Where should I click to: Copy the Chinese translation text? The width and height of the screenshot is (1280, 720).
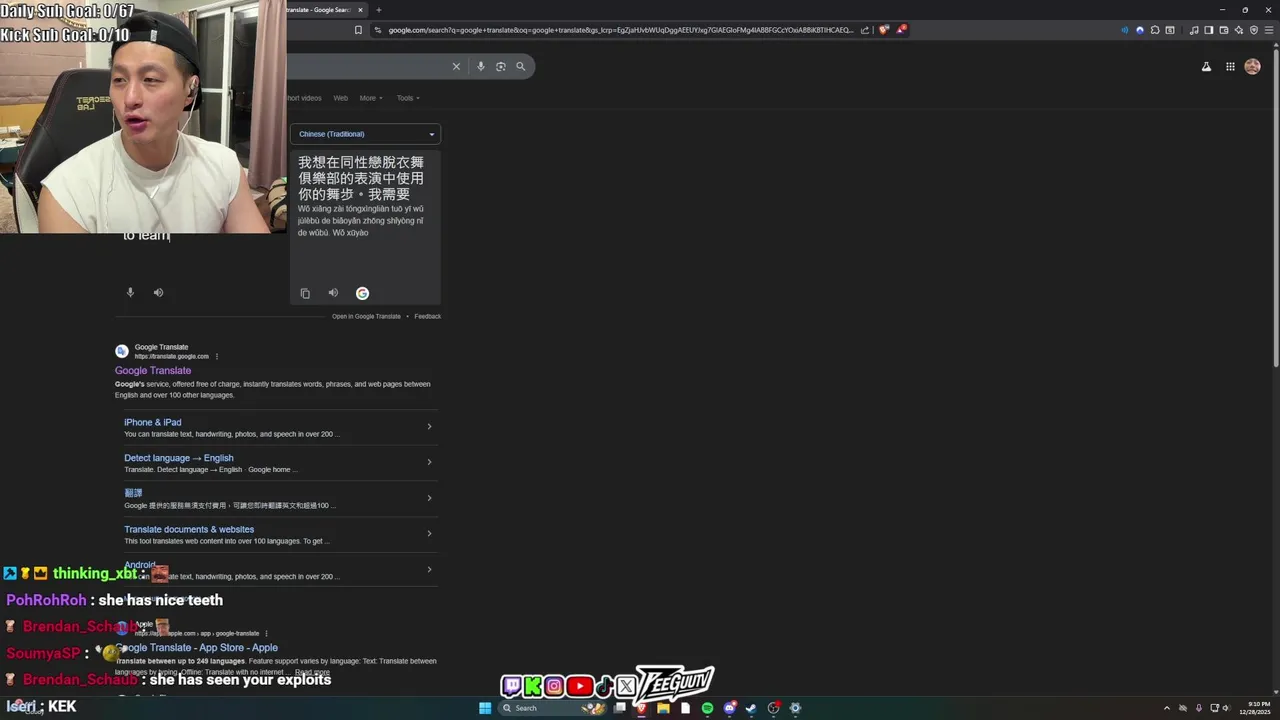click(x=305, y=293)
